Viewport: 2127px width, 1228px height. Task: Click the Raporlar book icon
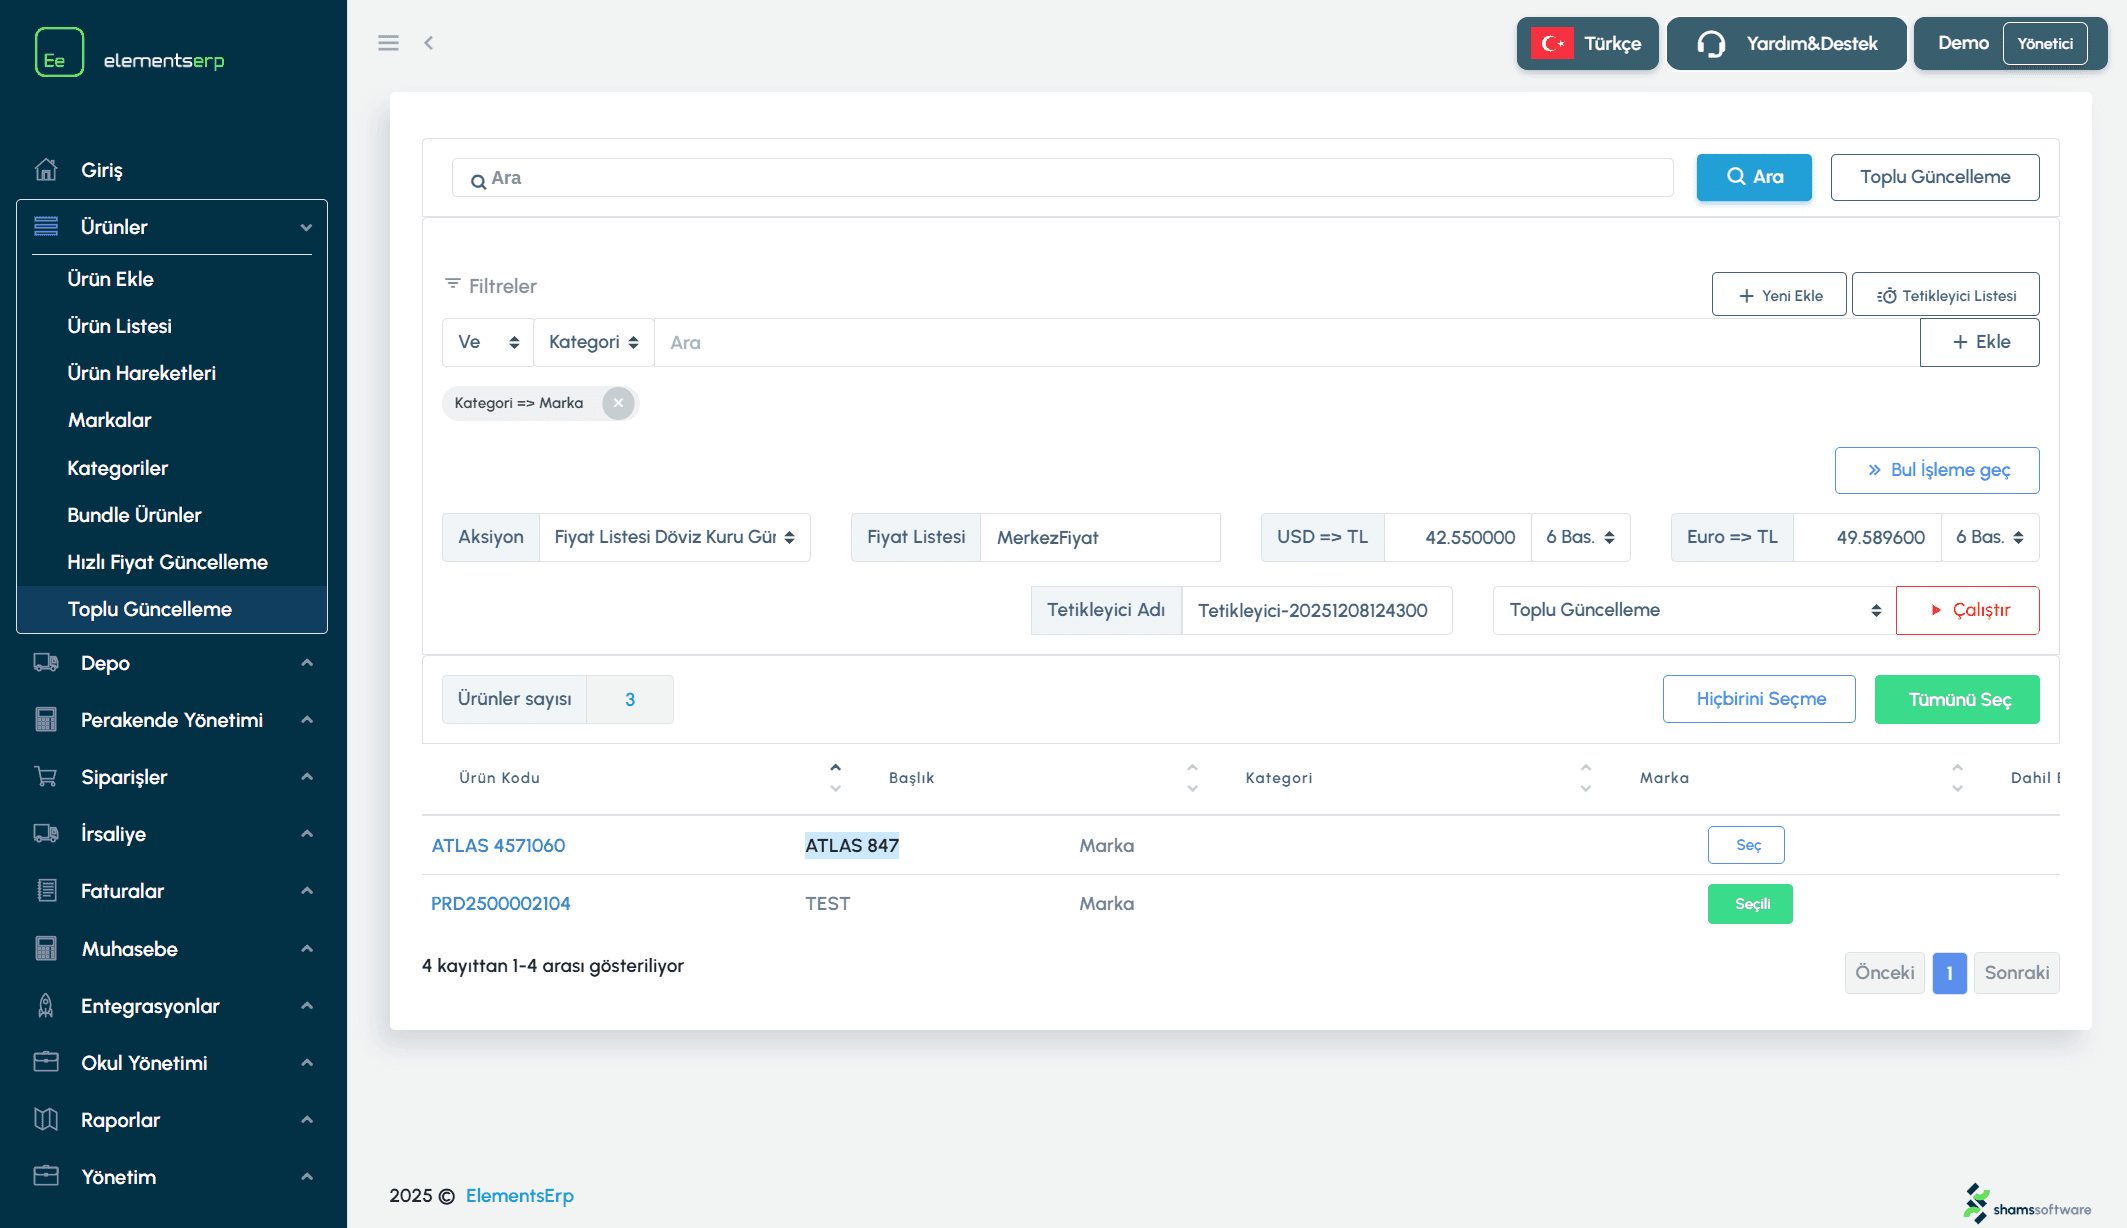coord(46,1120)
